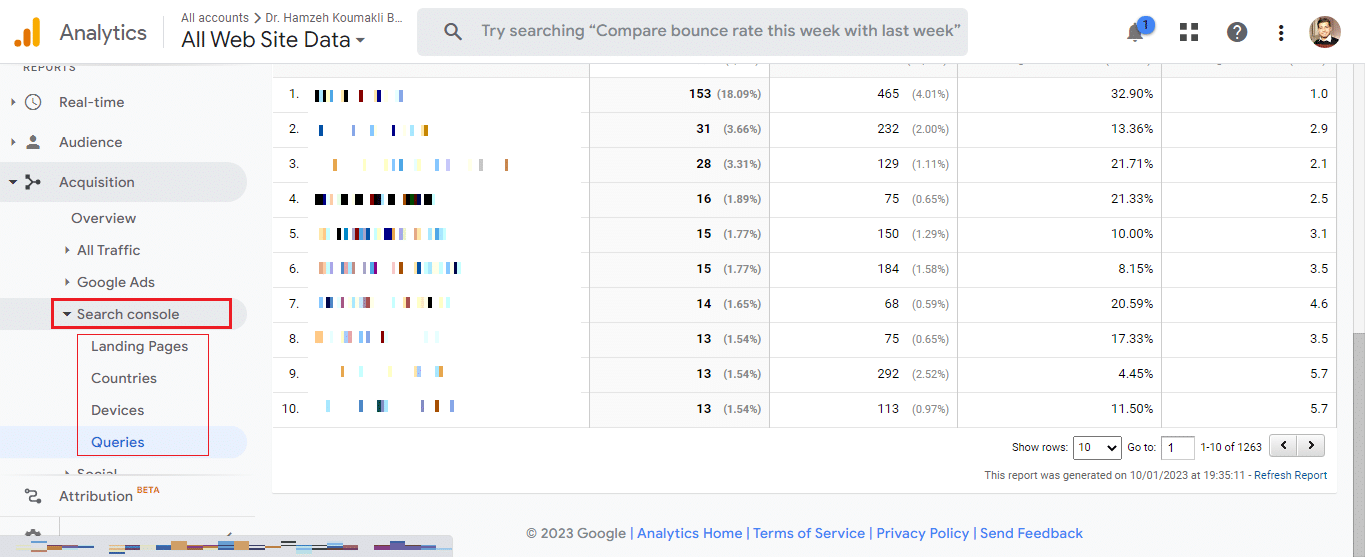This screenshot has width=1365, height=557.
Task: Open the three-dot more options menu
Action: point(1281,32)
